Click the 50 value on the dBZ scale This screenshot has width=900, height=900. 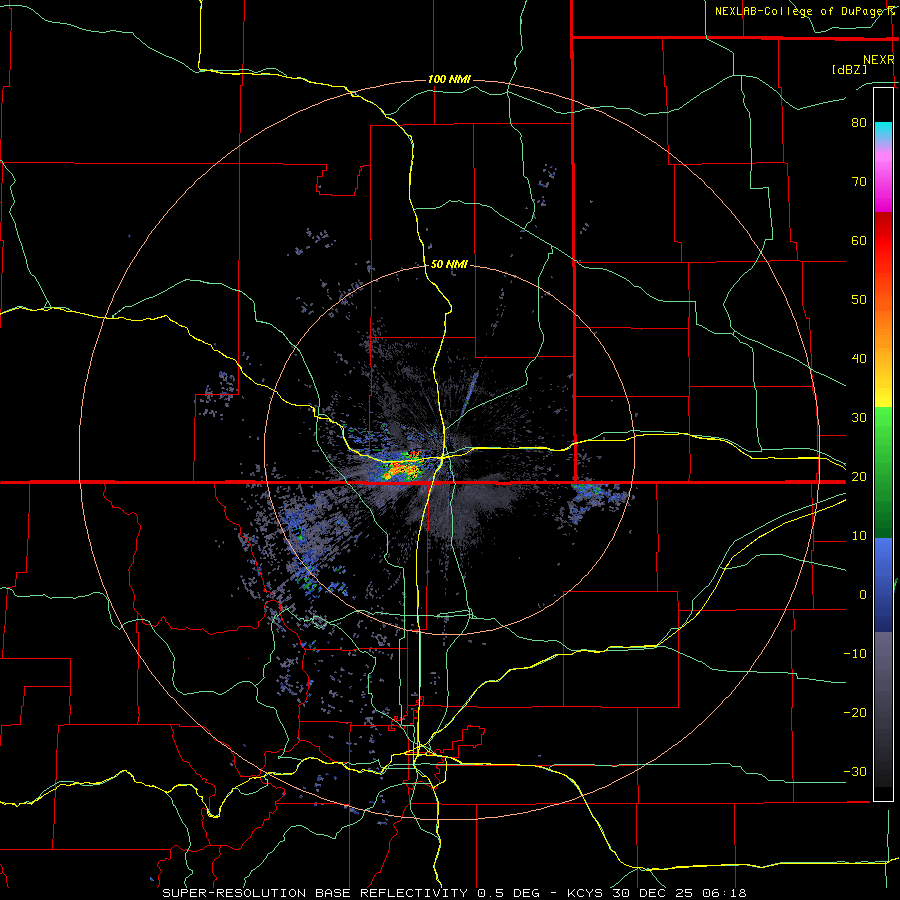pyautogui.click(x=859, y=300)
